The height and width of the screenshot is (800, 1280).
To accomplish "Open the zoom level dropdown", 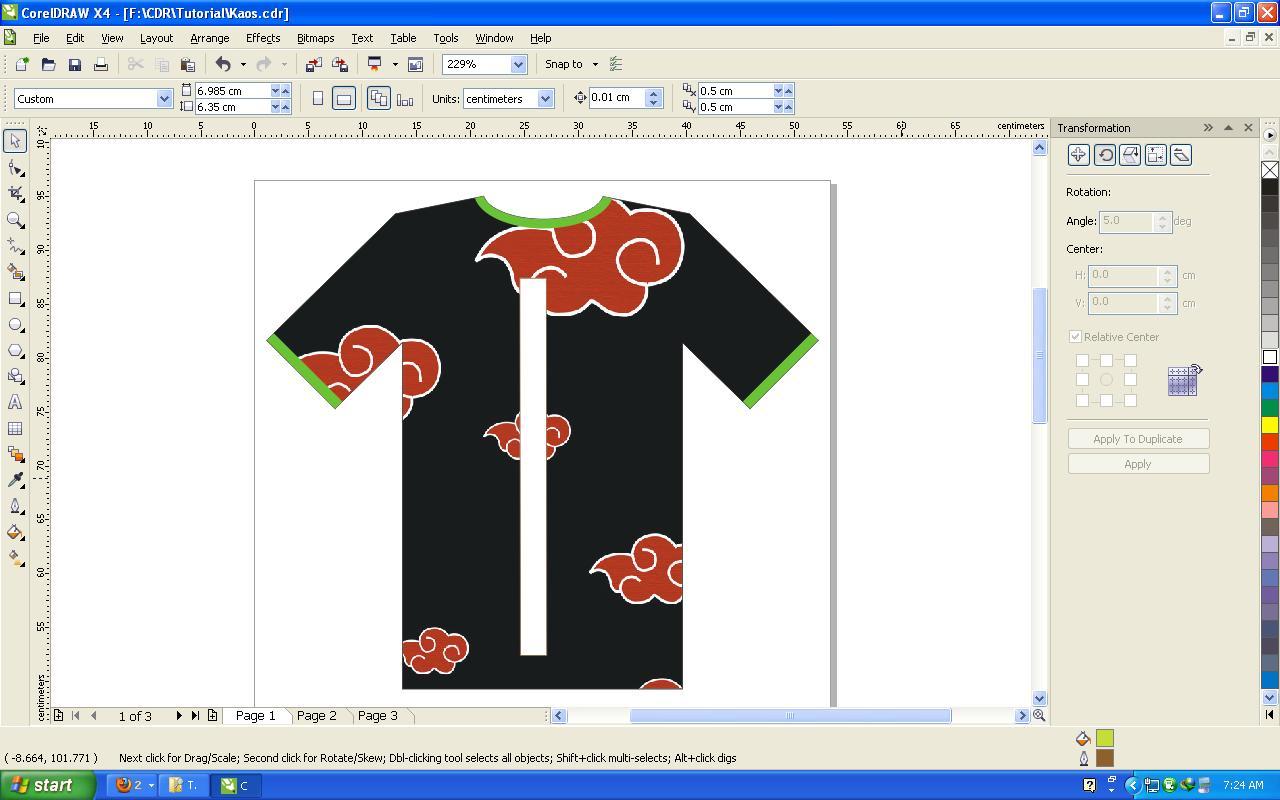I will [x=518, y=64].
